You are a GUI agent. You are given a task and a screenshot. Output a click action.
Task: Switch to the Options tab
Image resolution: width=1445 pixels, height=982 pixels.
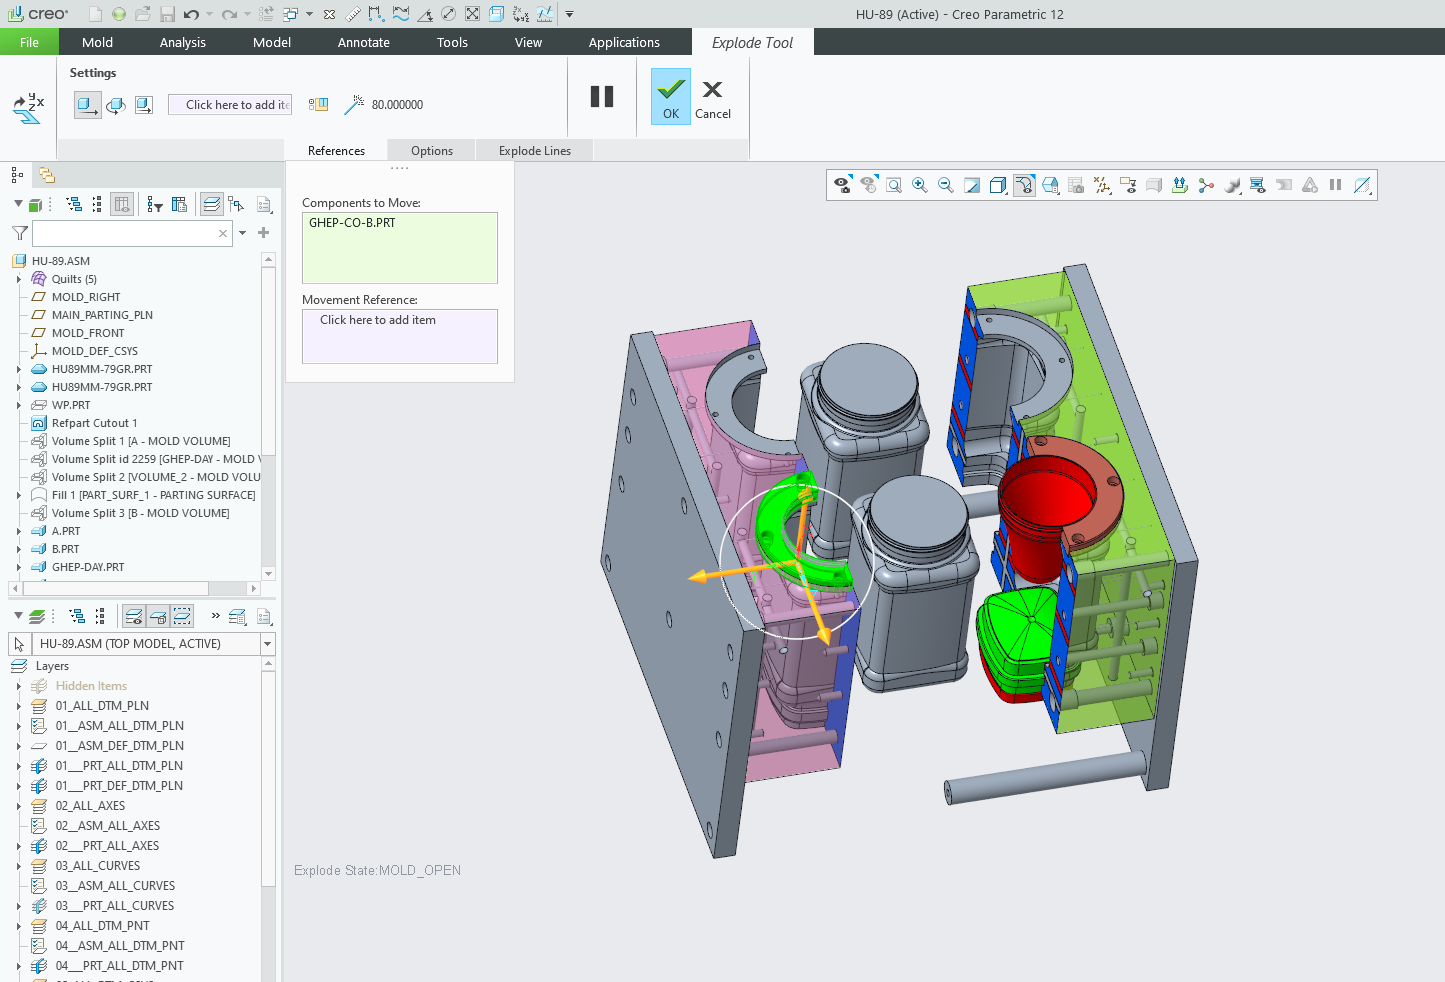click(x=431, y=151)
